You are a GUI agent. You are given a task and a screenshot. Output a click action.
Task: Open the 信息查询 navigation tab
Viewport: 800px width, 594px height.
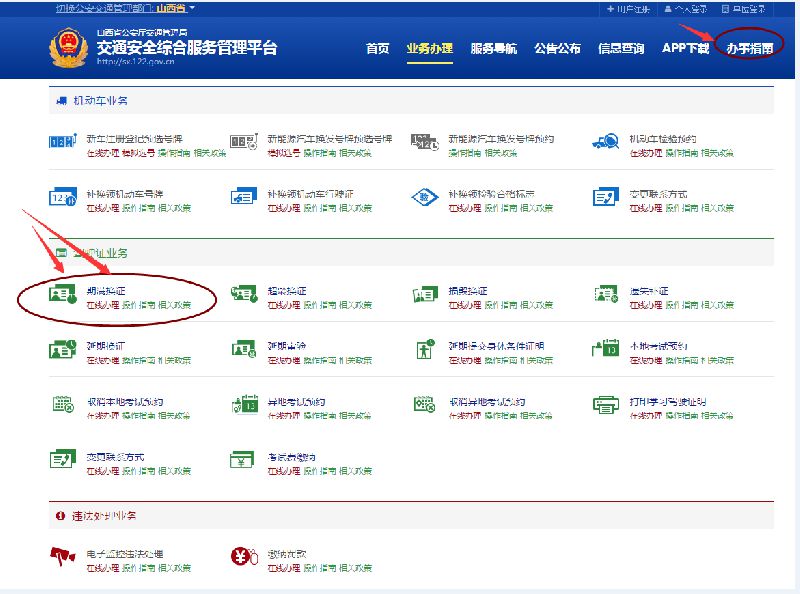point(621,48)
